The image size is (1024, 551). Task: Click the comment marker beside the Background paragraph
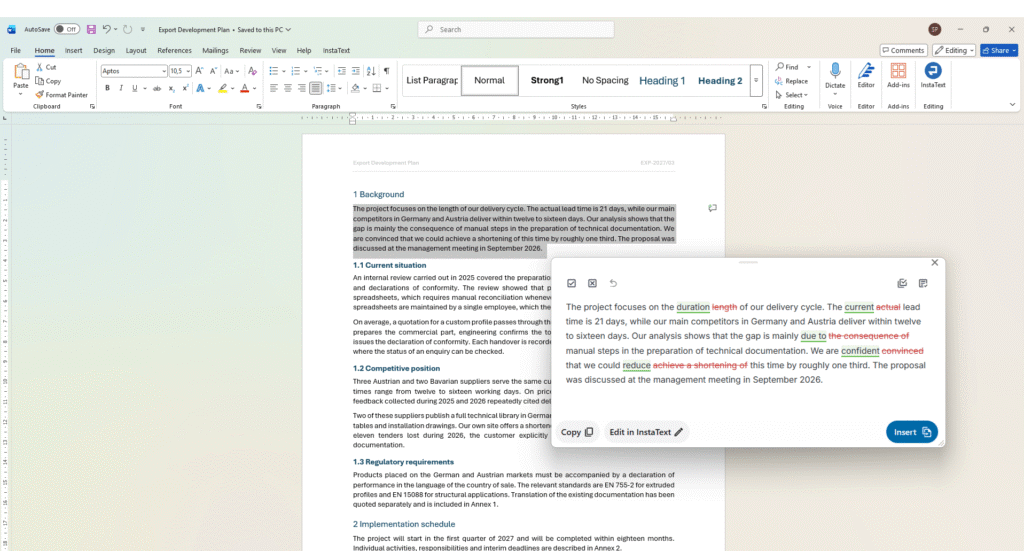point(712,208)
